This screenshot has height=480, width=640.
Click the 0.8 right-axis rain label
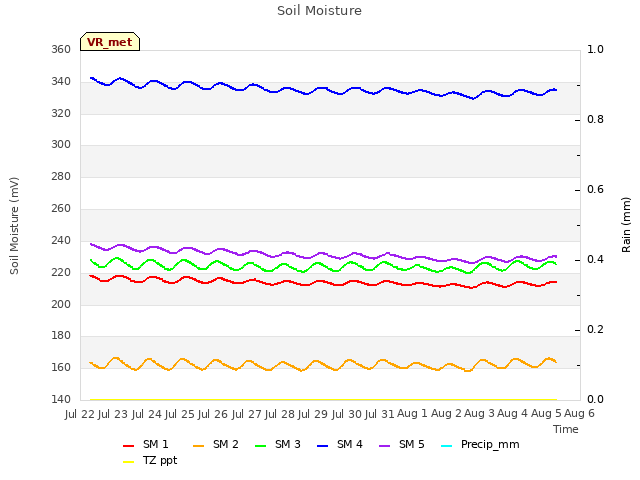(595, 120)
